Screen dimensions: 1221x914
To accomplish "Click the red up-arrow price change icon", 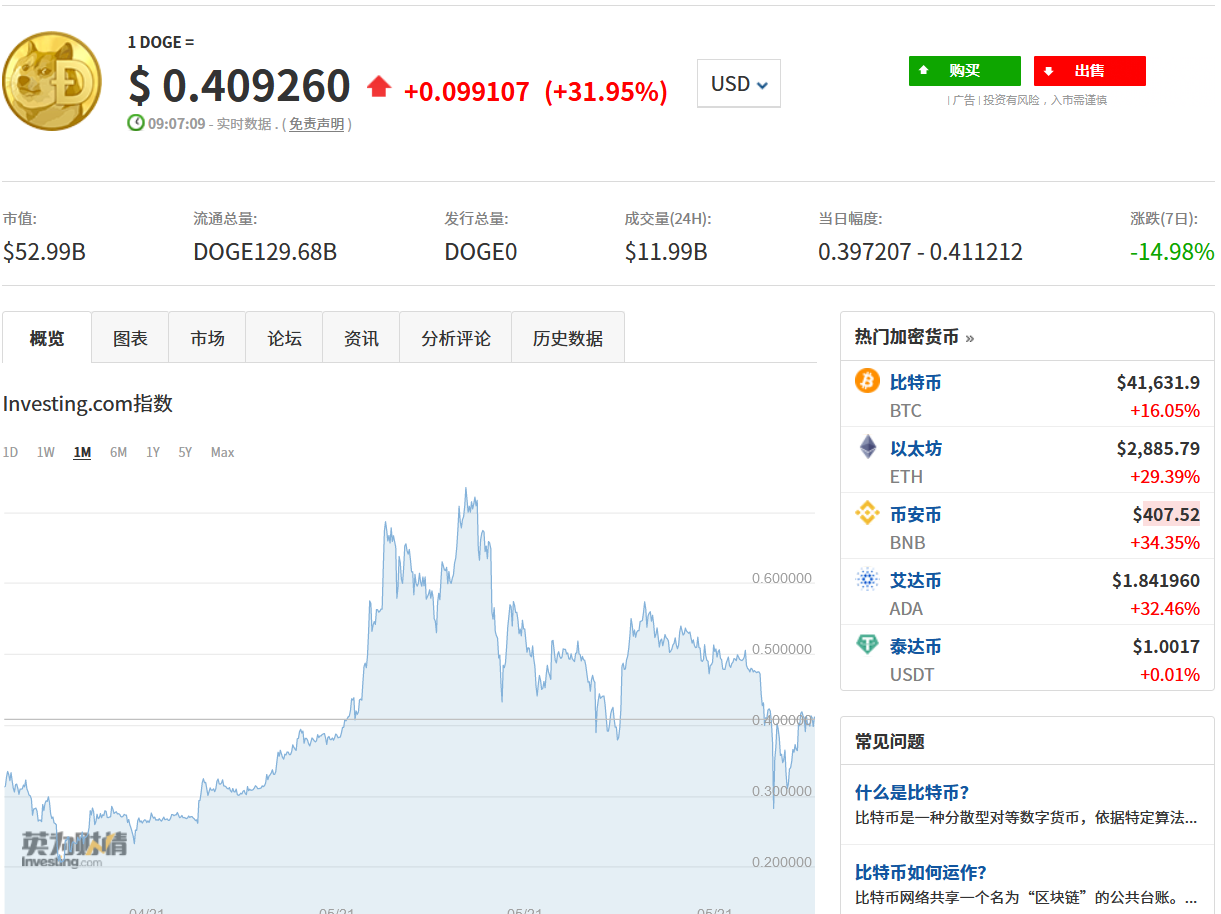I will tap(379, 87).
